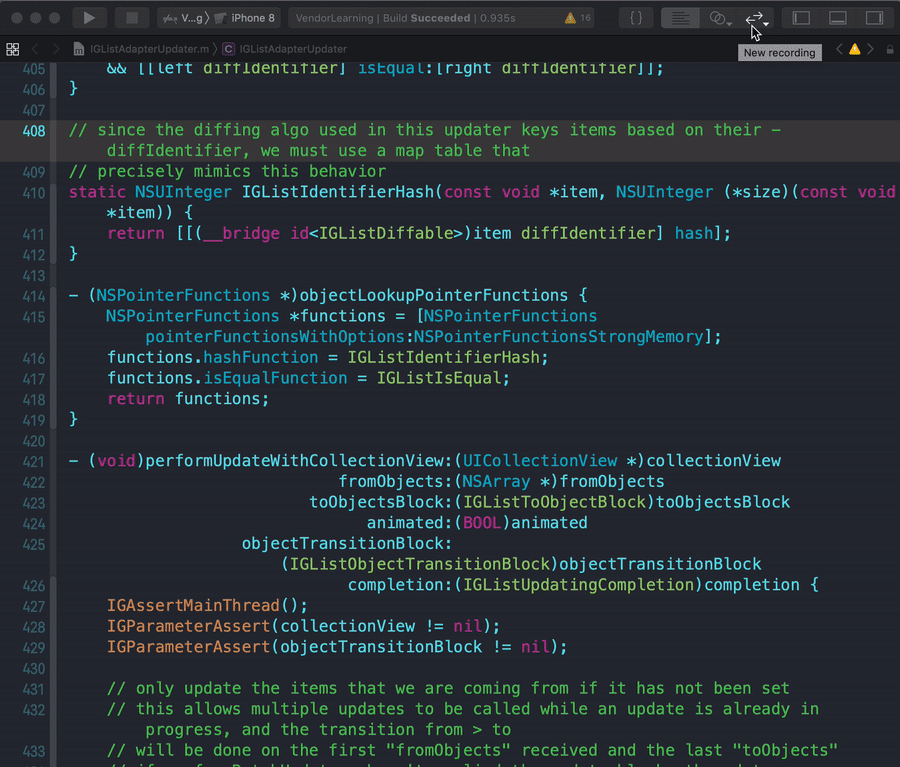Viewport: 900px width, 767px height.
Task: Open the Build Succeeded activity status
Action: (x=405, y=18)
